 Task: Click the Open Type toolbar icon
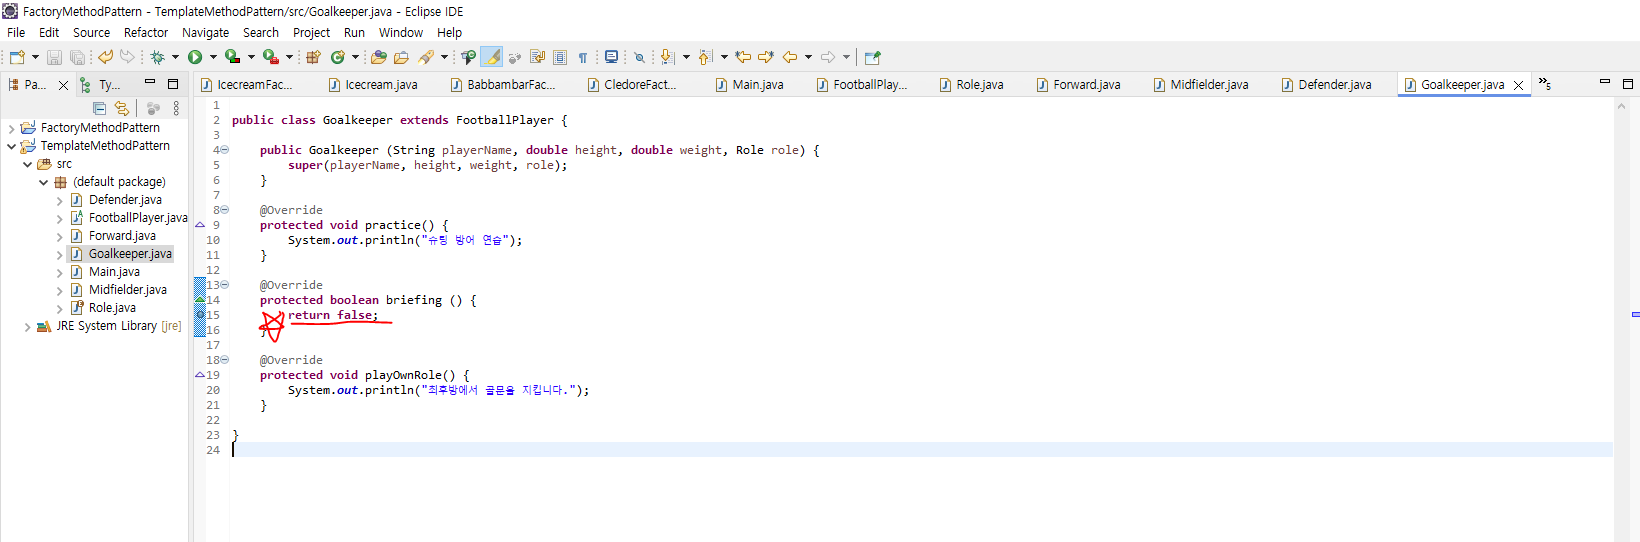pos(378,57)
